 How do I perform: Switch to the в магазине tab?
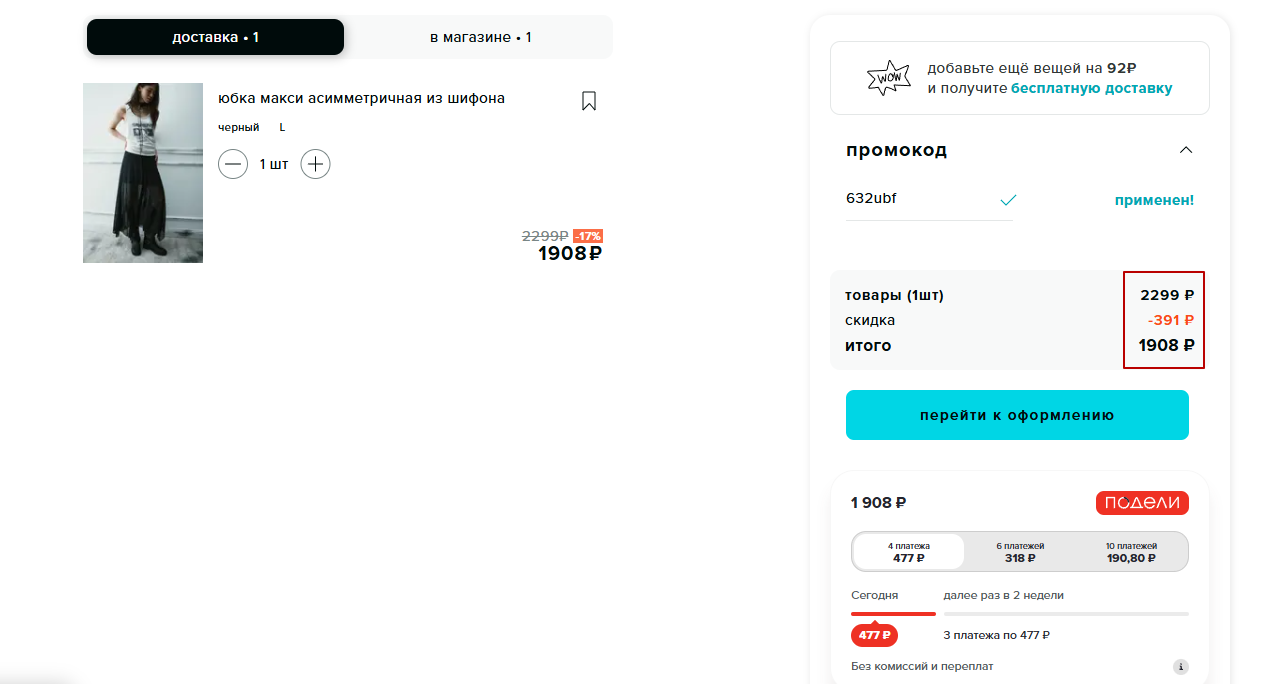tap(480, 37)
